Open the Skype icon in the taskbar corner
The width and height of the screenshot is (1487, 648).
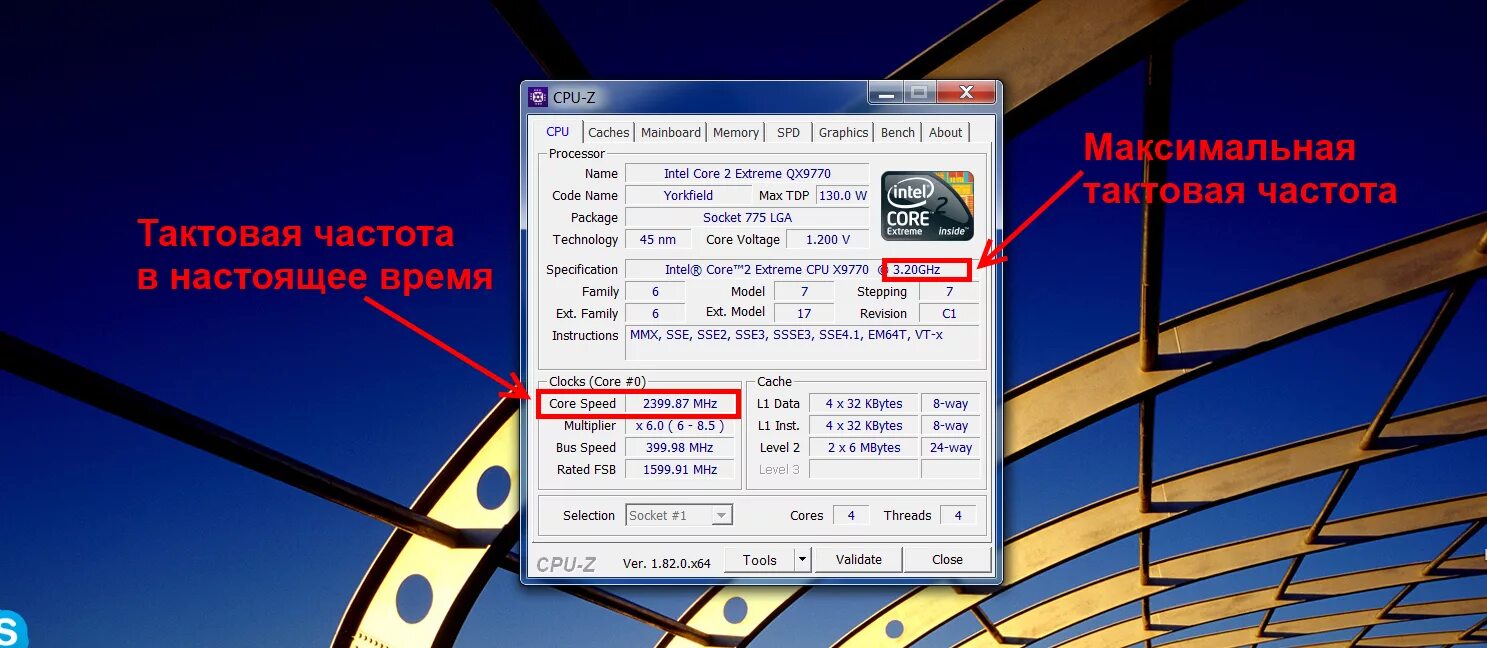pyautogui.click(x=11, y=630)
